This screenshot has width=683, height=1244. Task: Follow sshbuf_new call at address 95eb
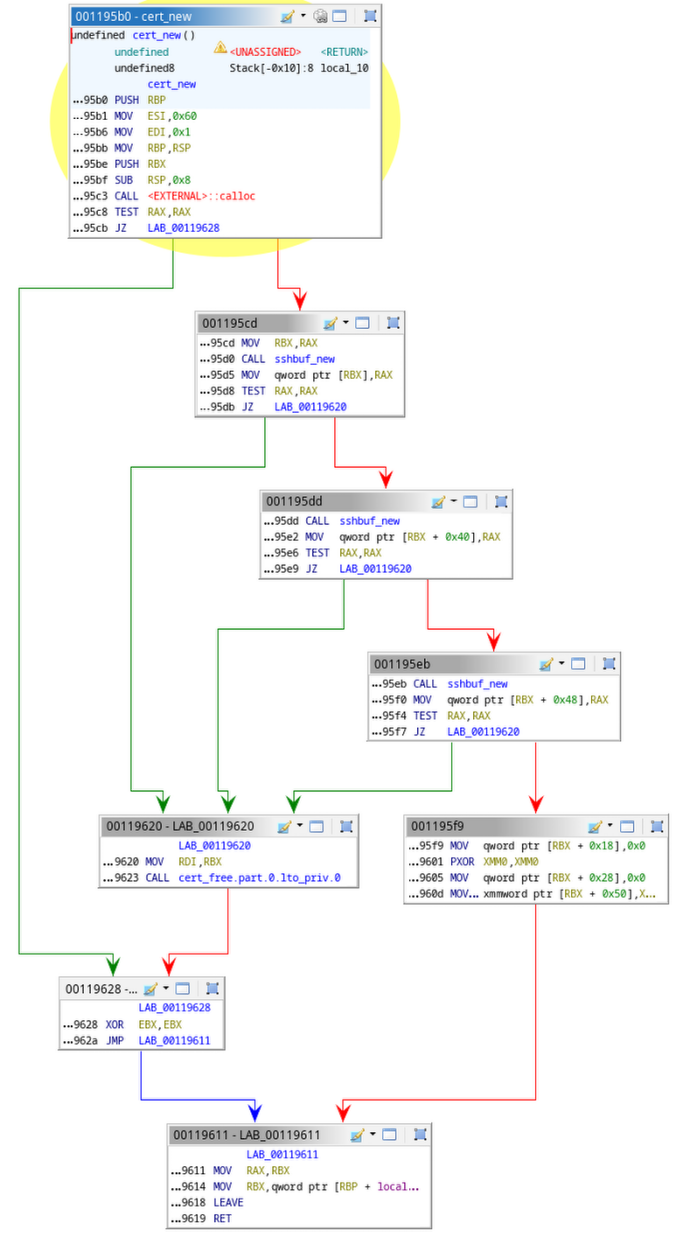click(477, 684)
